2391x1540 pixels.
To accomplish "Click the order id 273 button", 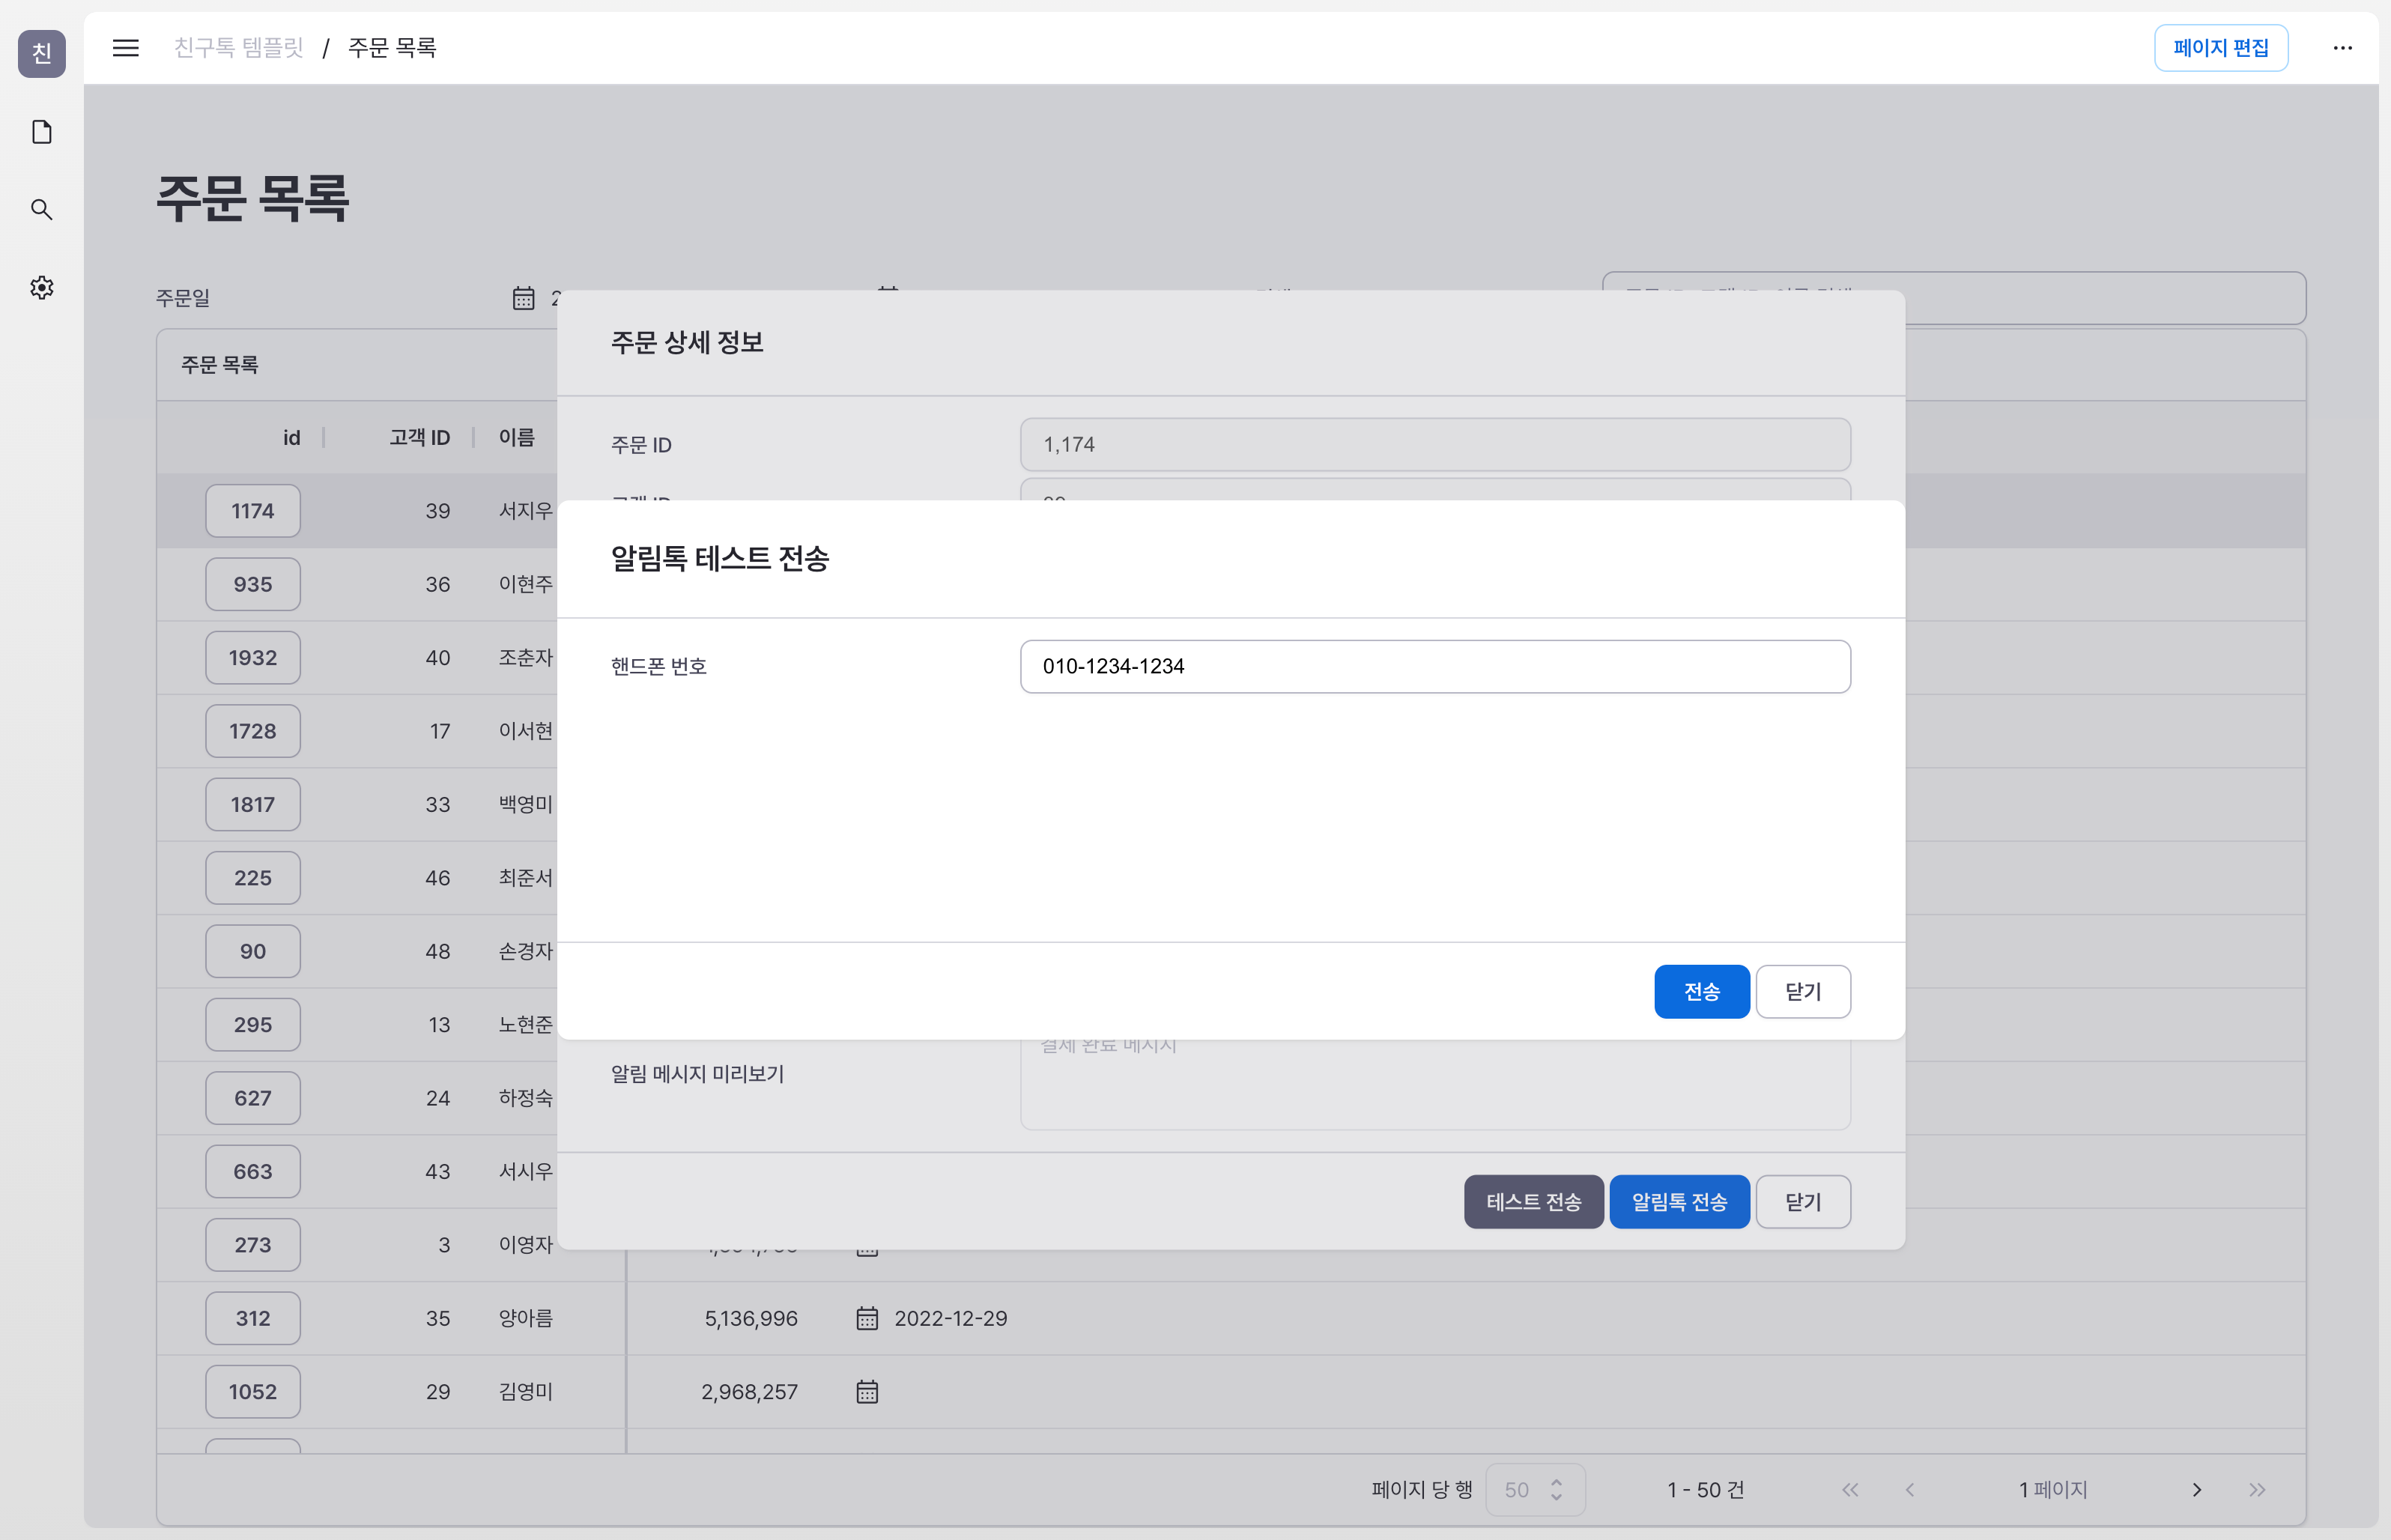I will [x=253, y=1245].
